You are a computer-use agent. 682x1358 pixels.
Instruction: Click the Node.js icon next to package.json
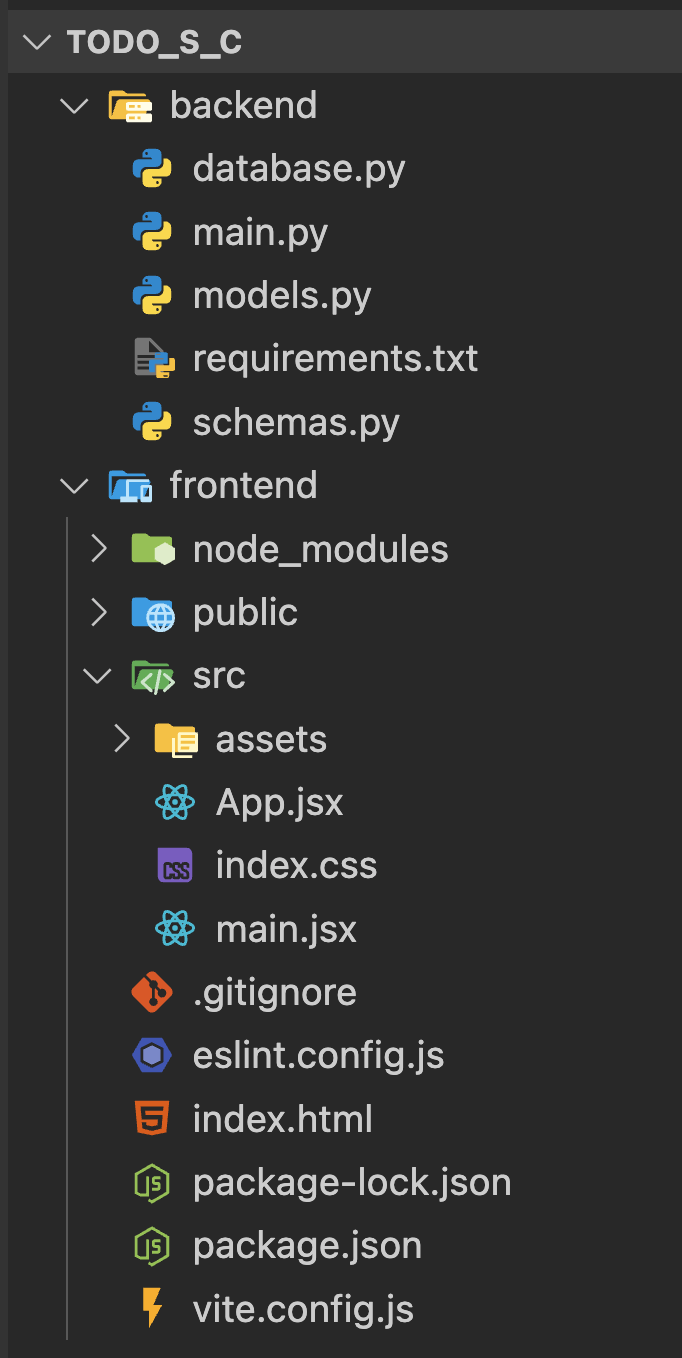click(x=152, y=1246)
